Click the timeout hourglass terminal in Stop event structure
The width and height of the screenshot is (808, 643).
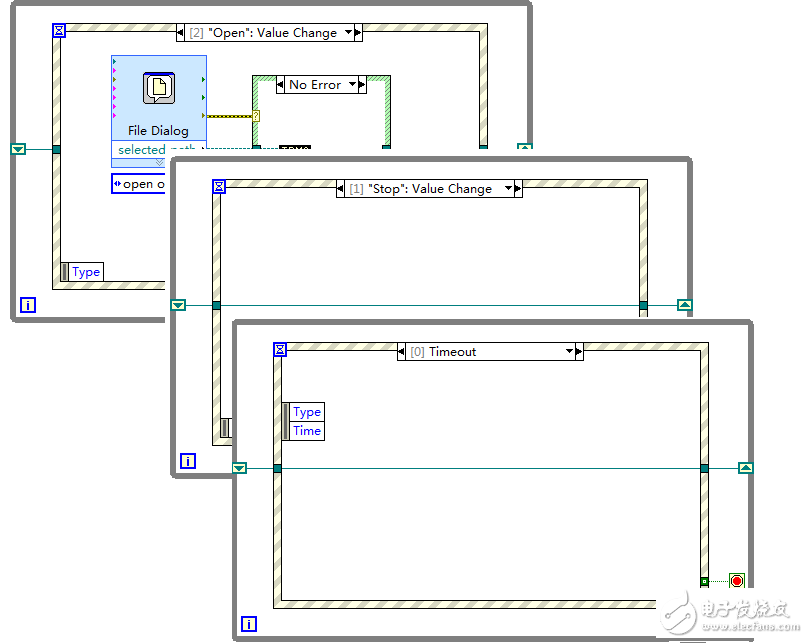tap(219, 187)
